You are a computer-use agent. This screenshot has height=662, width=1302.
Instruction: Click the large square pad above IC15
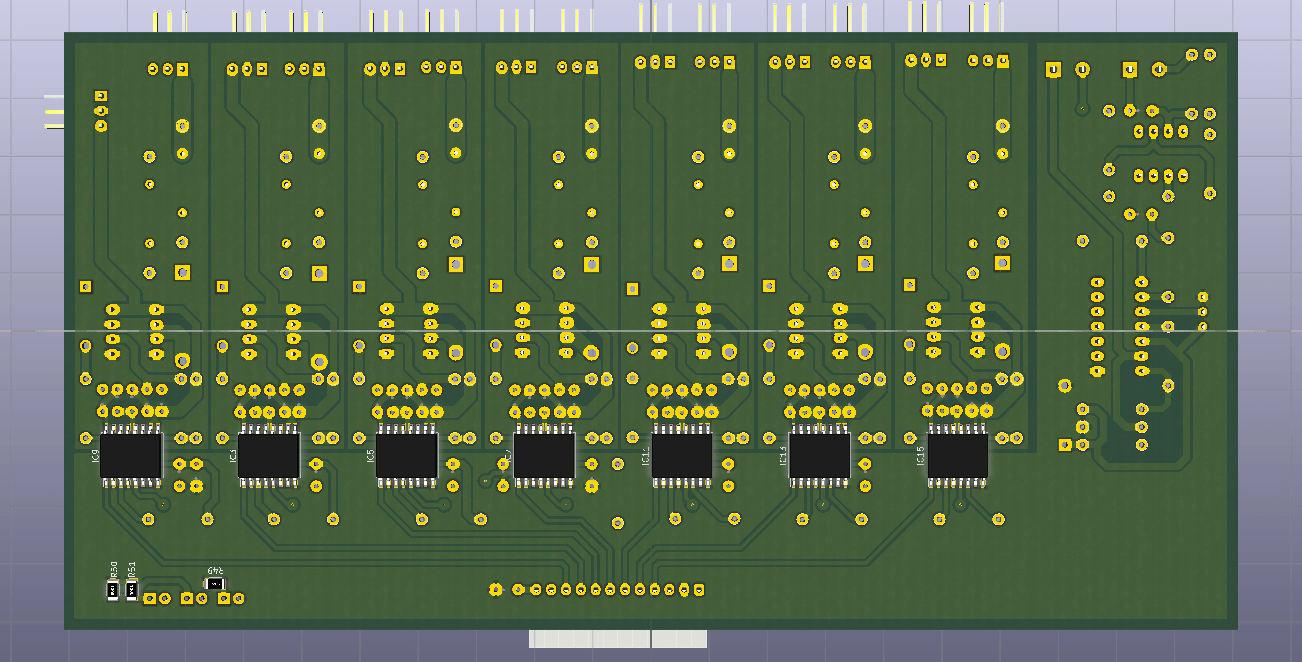pyautogui.click(x=1002, y=262)
